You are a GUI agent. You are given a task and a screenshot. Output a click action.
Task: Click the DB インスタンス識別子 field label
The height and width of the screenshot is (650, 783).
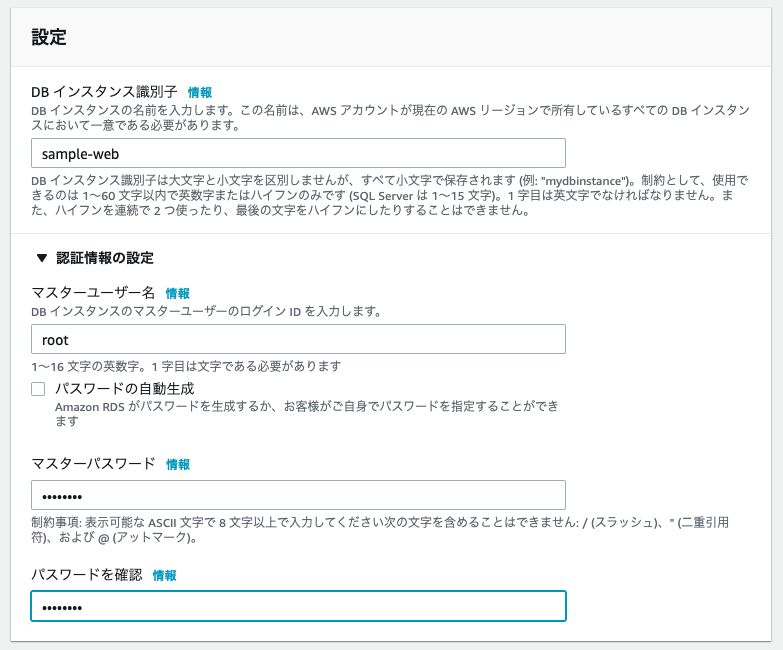[x=104, y=91]
